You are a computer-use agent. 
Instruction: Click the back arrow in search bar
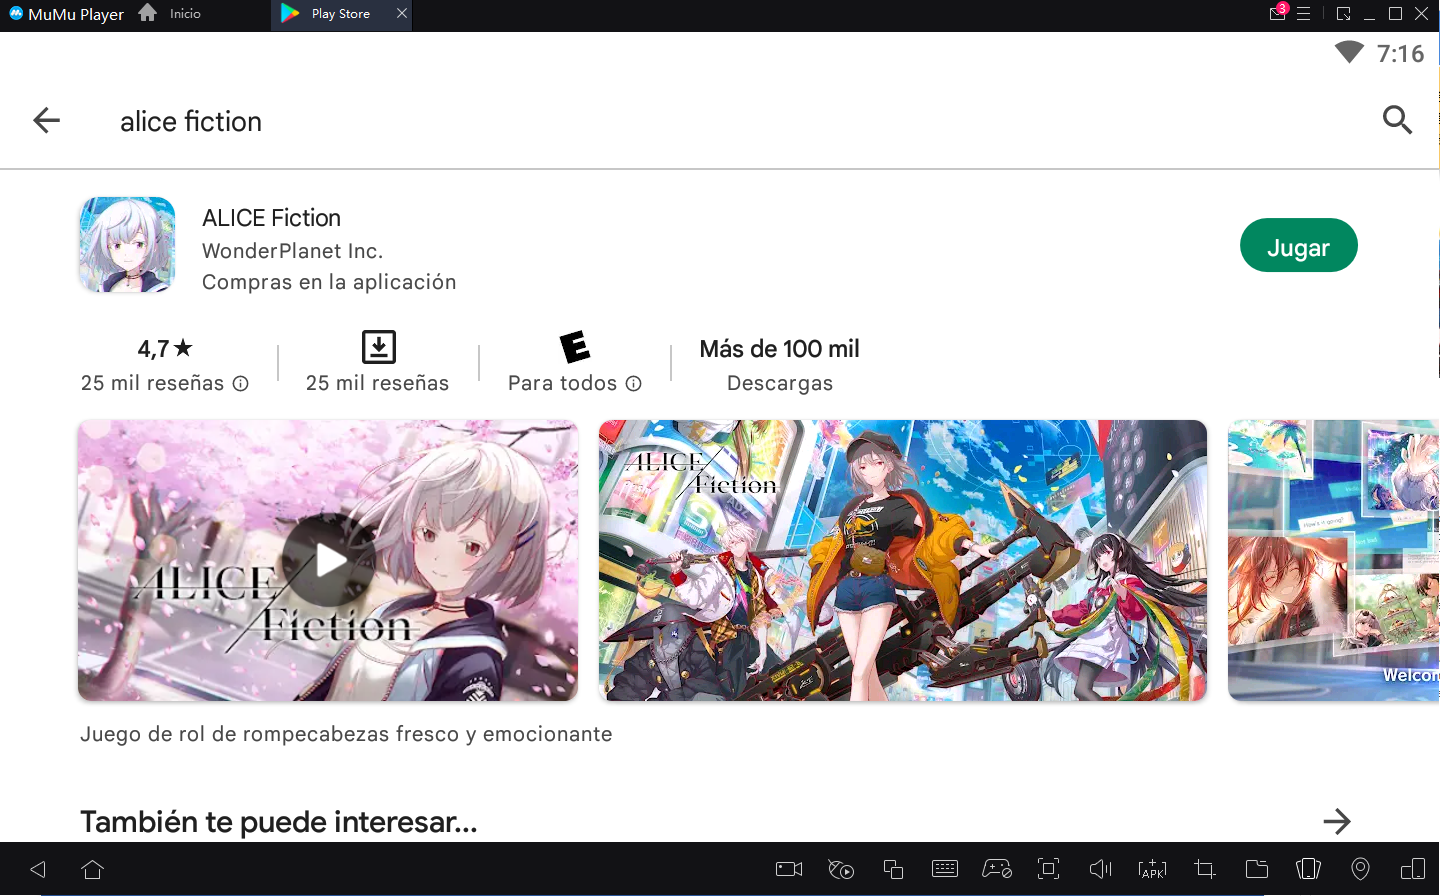click(x=47, y=121)
